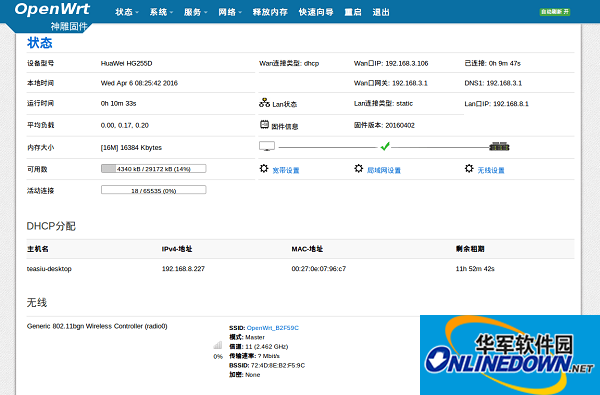Open the 状态 menu
This screenshot has height=395, width=600.
pyautogui.click(x=127, y=12)
